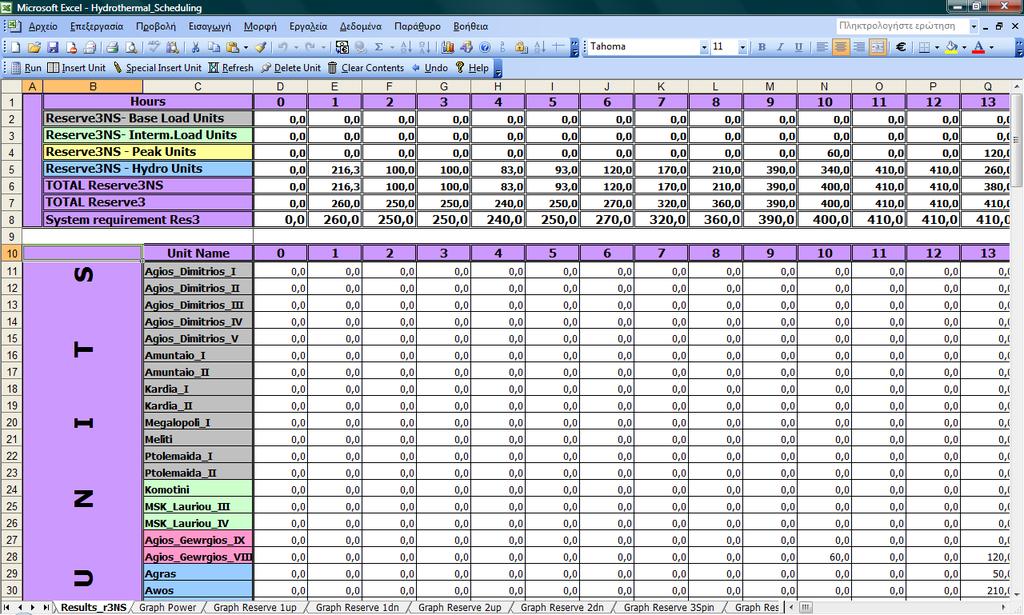Image resolution: width=1024 pixels, height=615 pixels.
Task: Toggle Center alignment
Action: pos(840,47)
